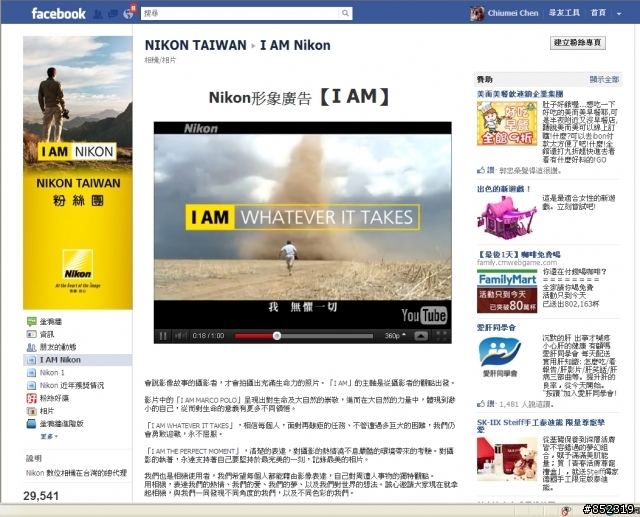Open the SK-II Steiff bear ad title

(541, 426)
